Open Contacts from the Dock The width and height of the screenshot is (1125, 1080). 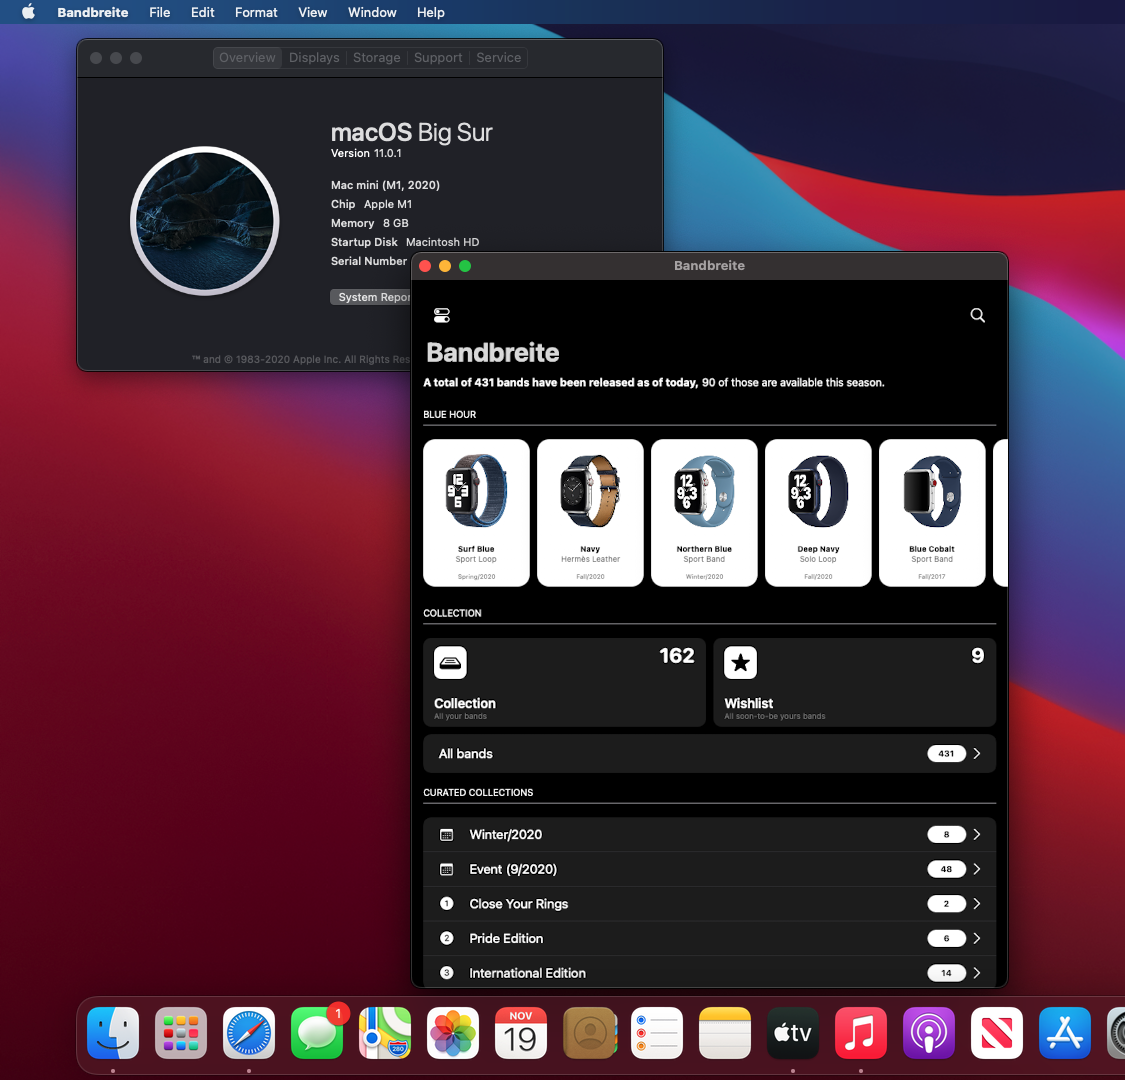pyautogui.click(x=589, y=1033)
